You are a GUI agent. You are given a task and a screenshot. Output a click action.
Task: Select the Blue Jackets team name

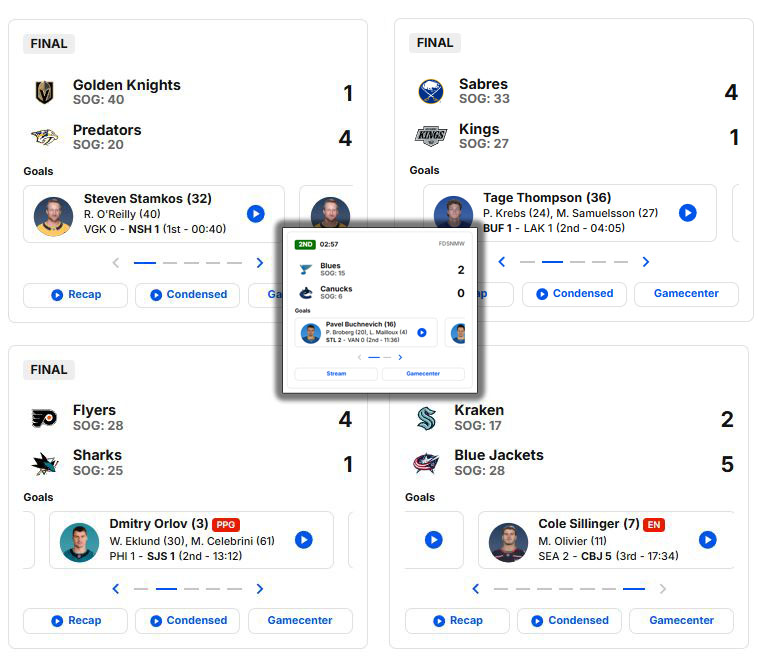498,456
